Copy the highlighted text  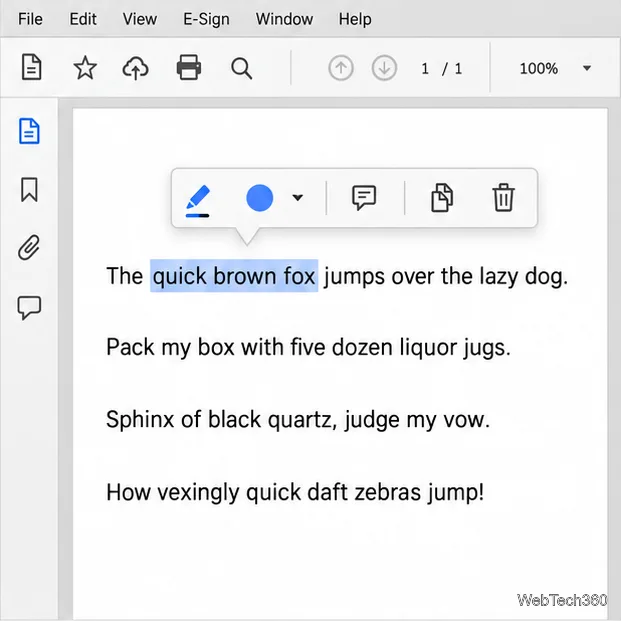(x=442, y=197)
